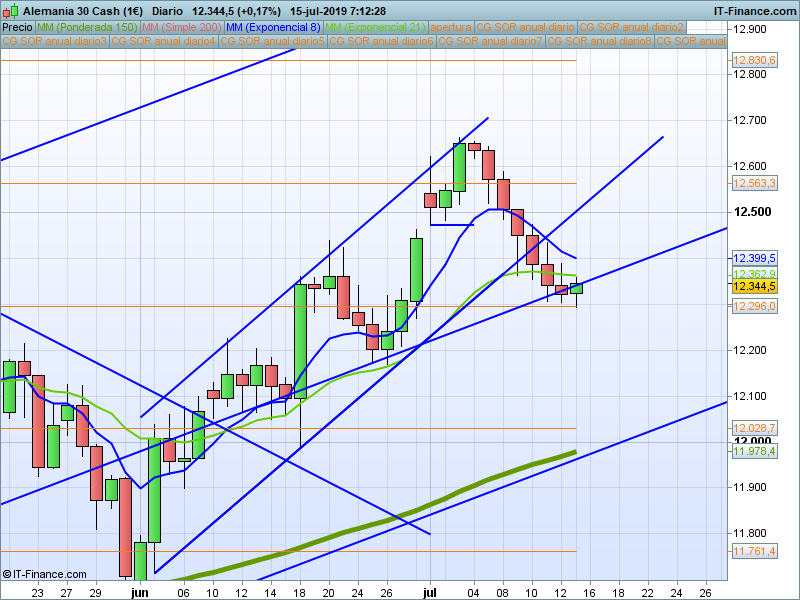Click the jun month label on time axis

coord(139,592)
